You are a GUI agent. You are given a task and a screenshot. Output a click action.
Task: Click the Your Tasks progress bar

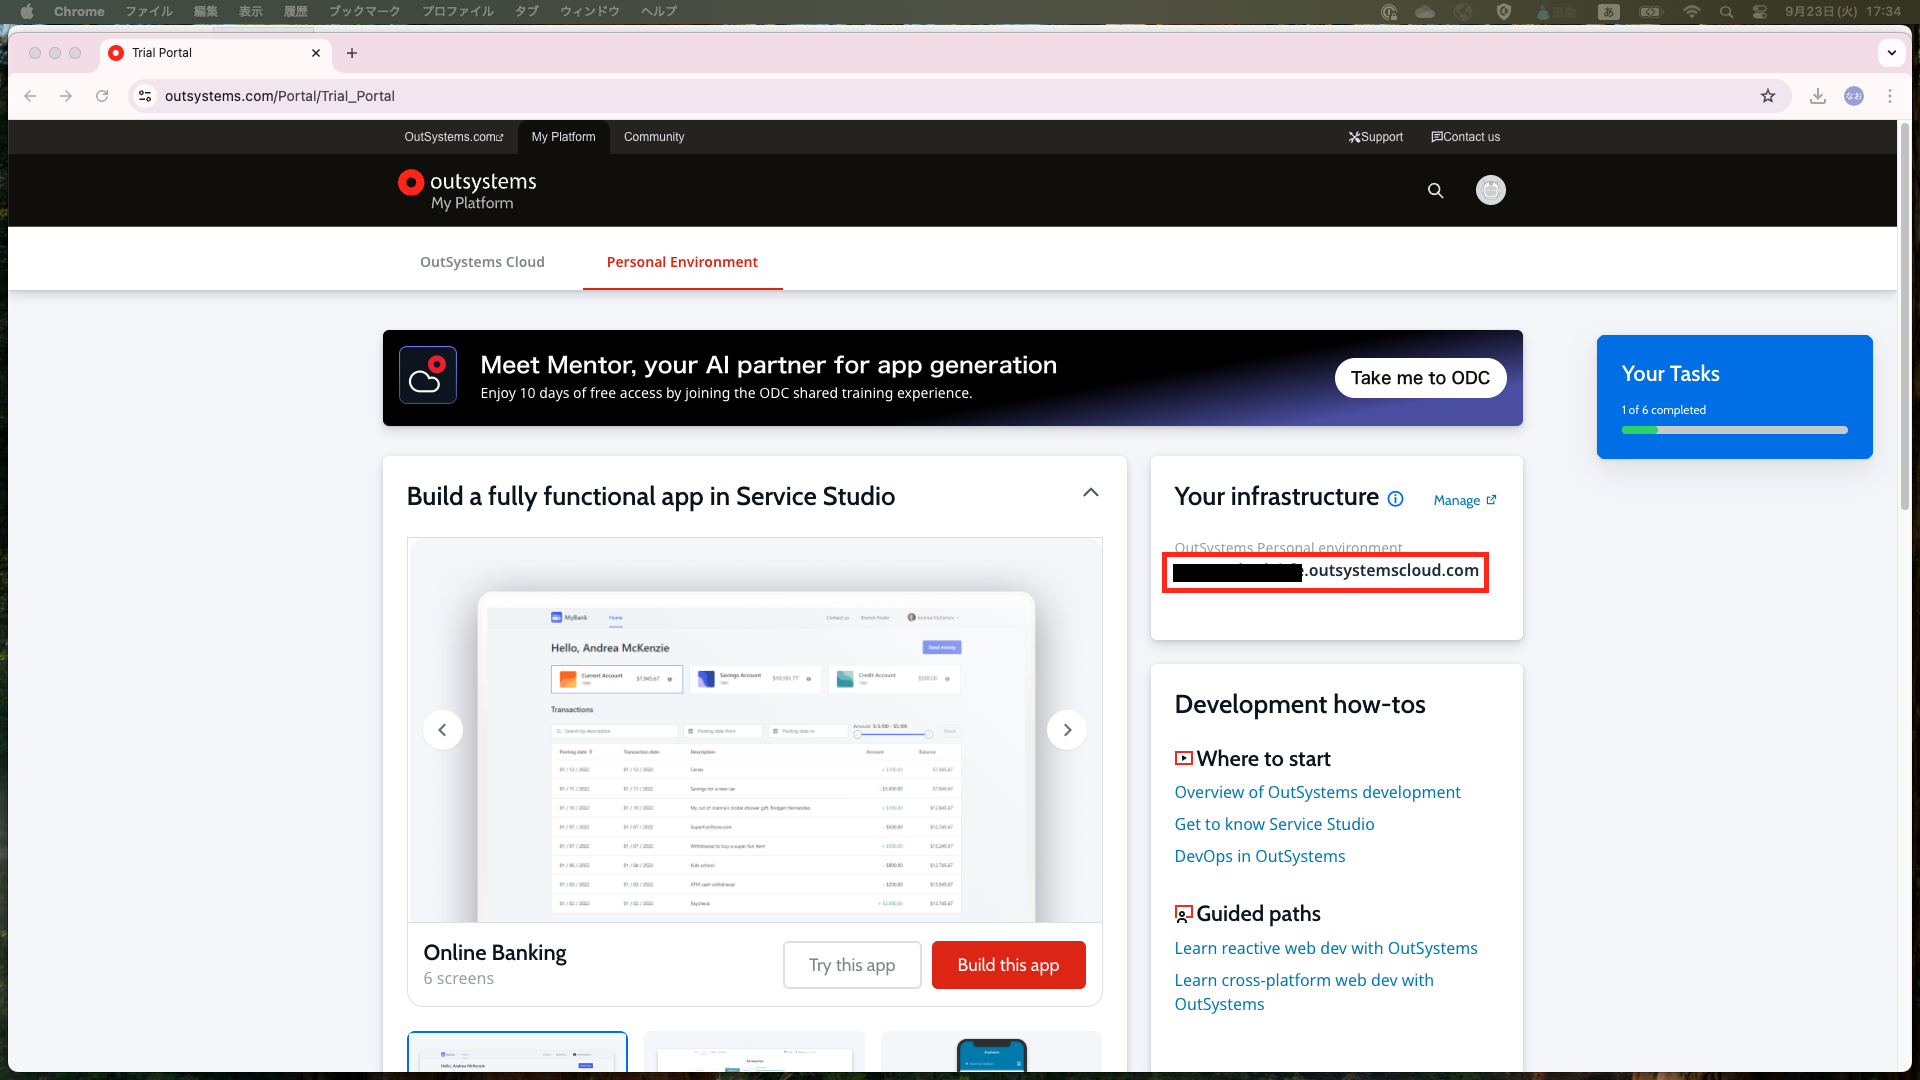tap(1734, 430)
